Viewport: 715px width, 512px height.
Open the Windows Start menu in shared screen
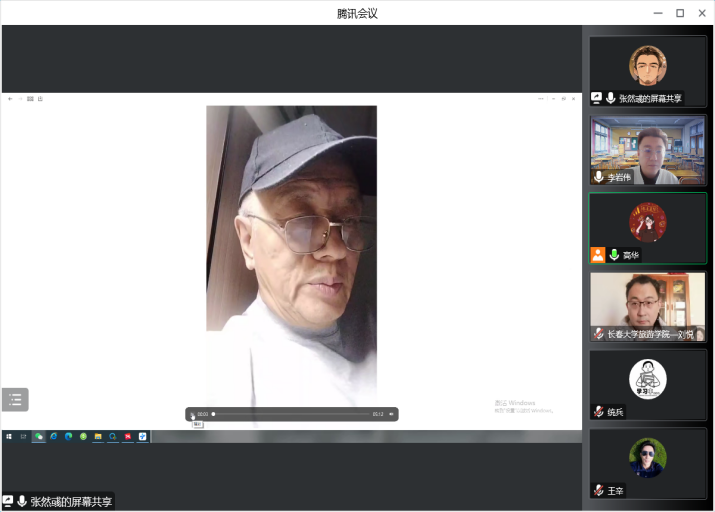9,436
